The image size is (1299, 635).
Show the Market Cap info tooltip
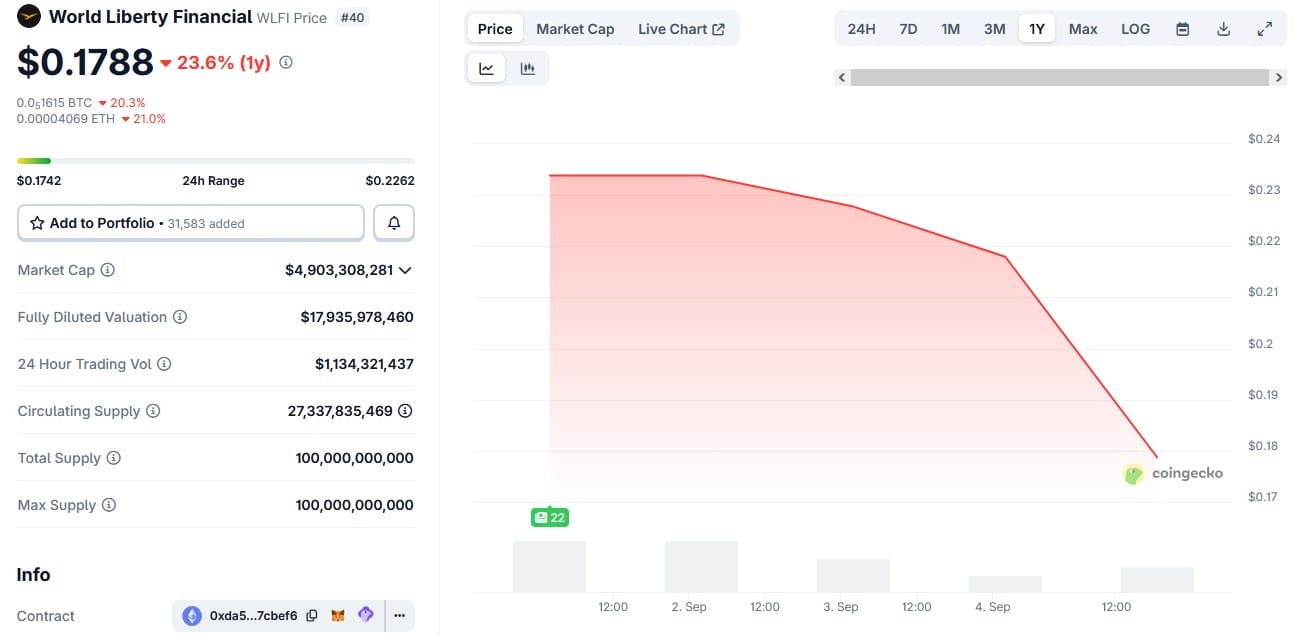[x=108, y=270]
